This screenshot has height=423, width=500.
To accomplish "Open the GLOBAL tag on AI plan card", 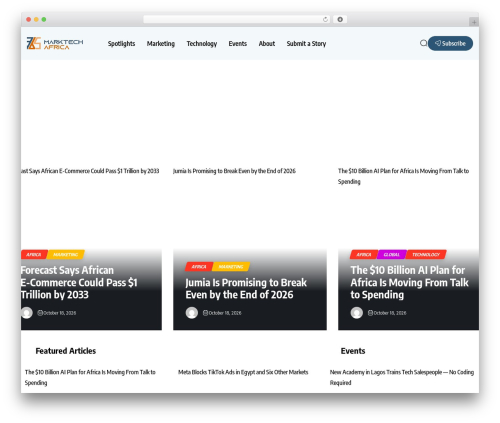I will [x=392, y=255].
